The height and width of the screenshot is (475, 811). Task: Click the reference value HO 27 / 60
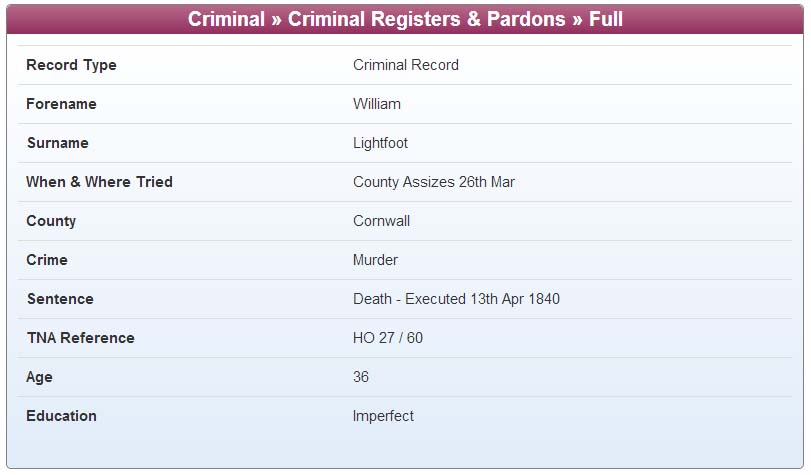388,338
